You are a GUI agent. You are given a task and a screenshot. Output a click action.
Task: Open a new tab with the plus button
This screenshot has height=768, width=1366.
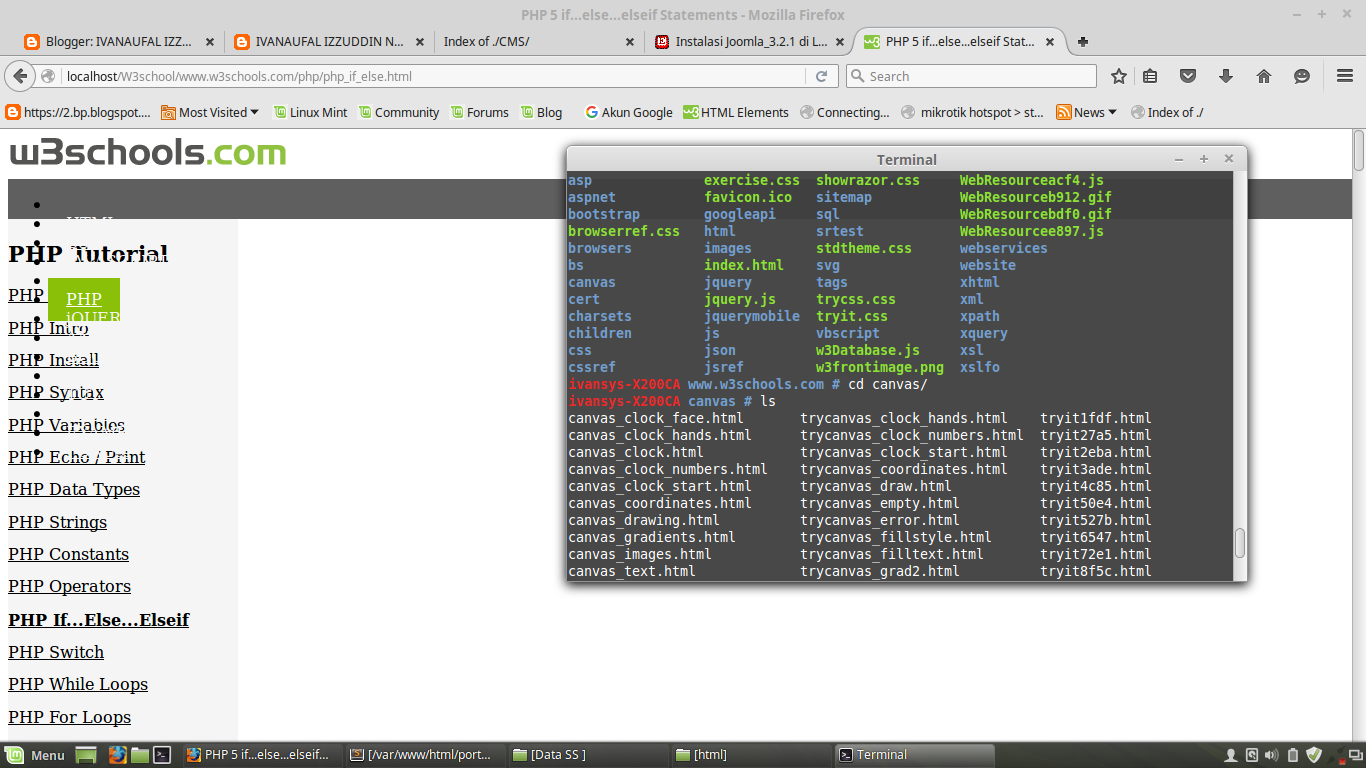[1083, 42]
